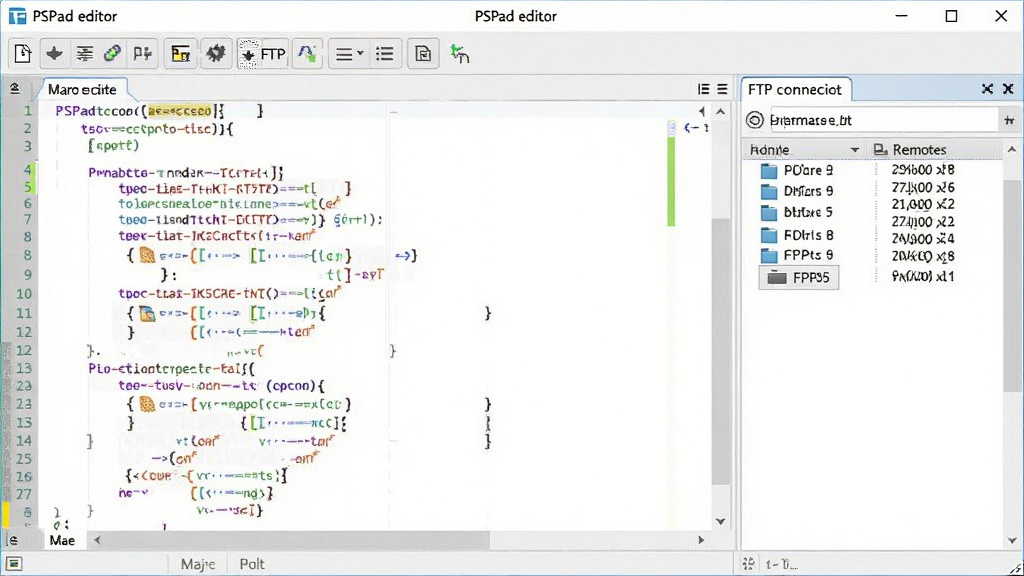Viewport: 1024px width, 576px height.
Task: Click the orange icon on code line 23
Action: pyautogui.click(x=148, y=405)
